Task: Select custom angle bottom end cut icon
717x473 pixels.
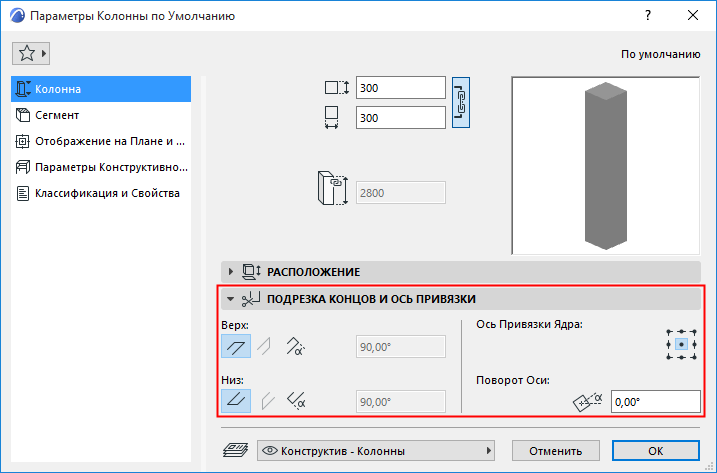Action: pos(296,401)
